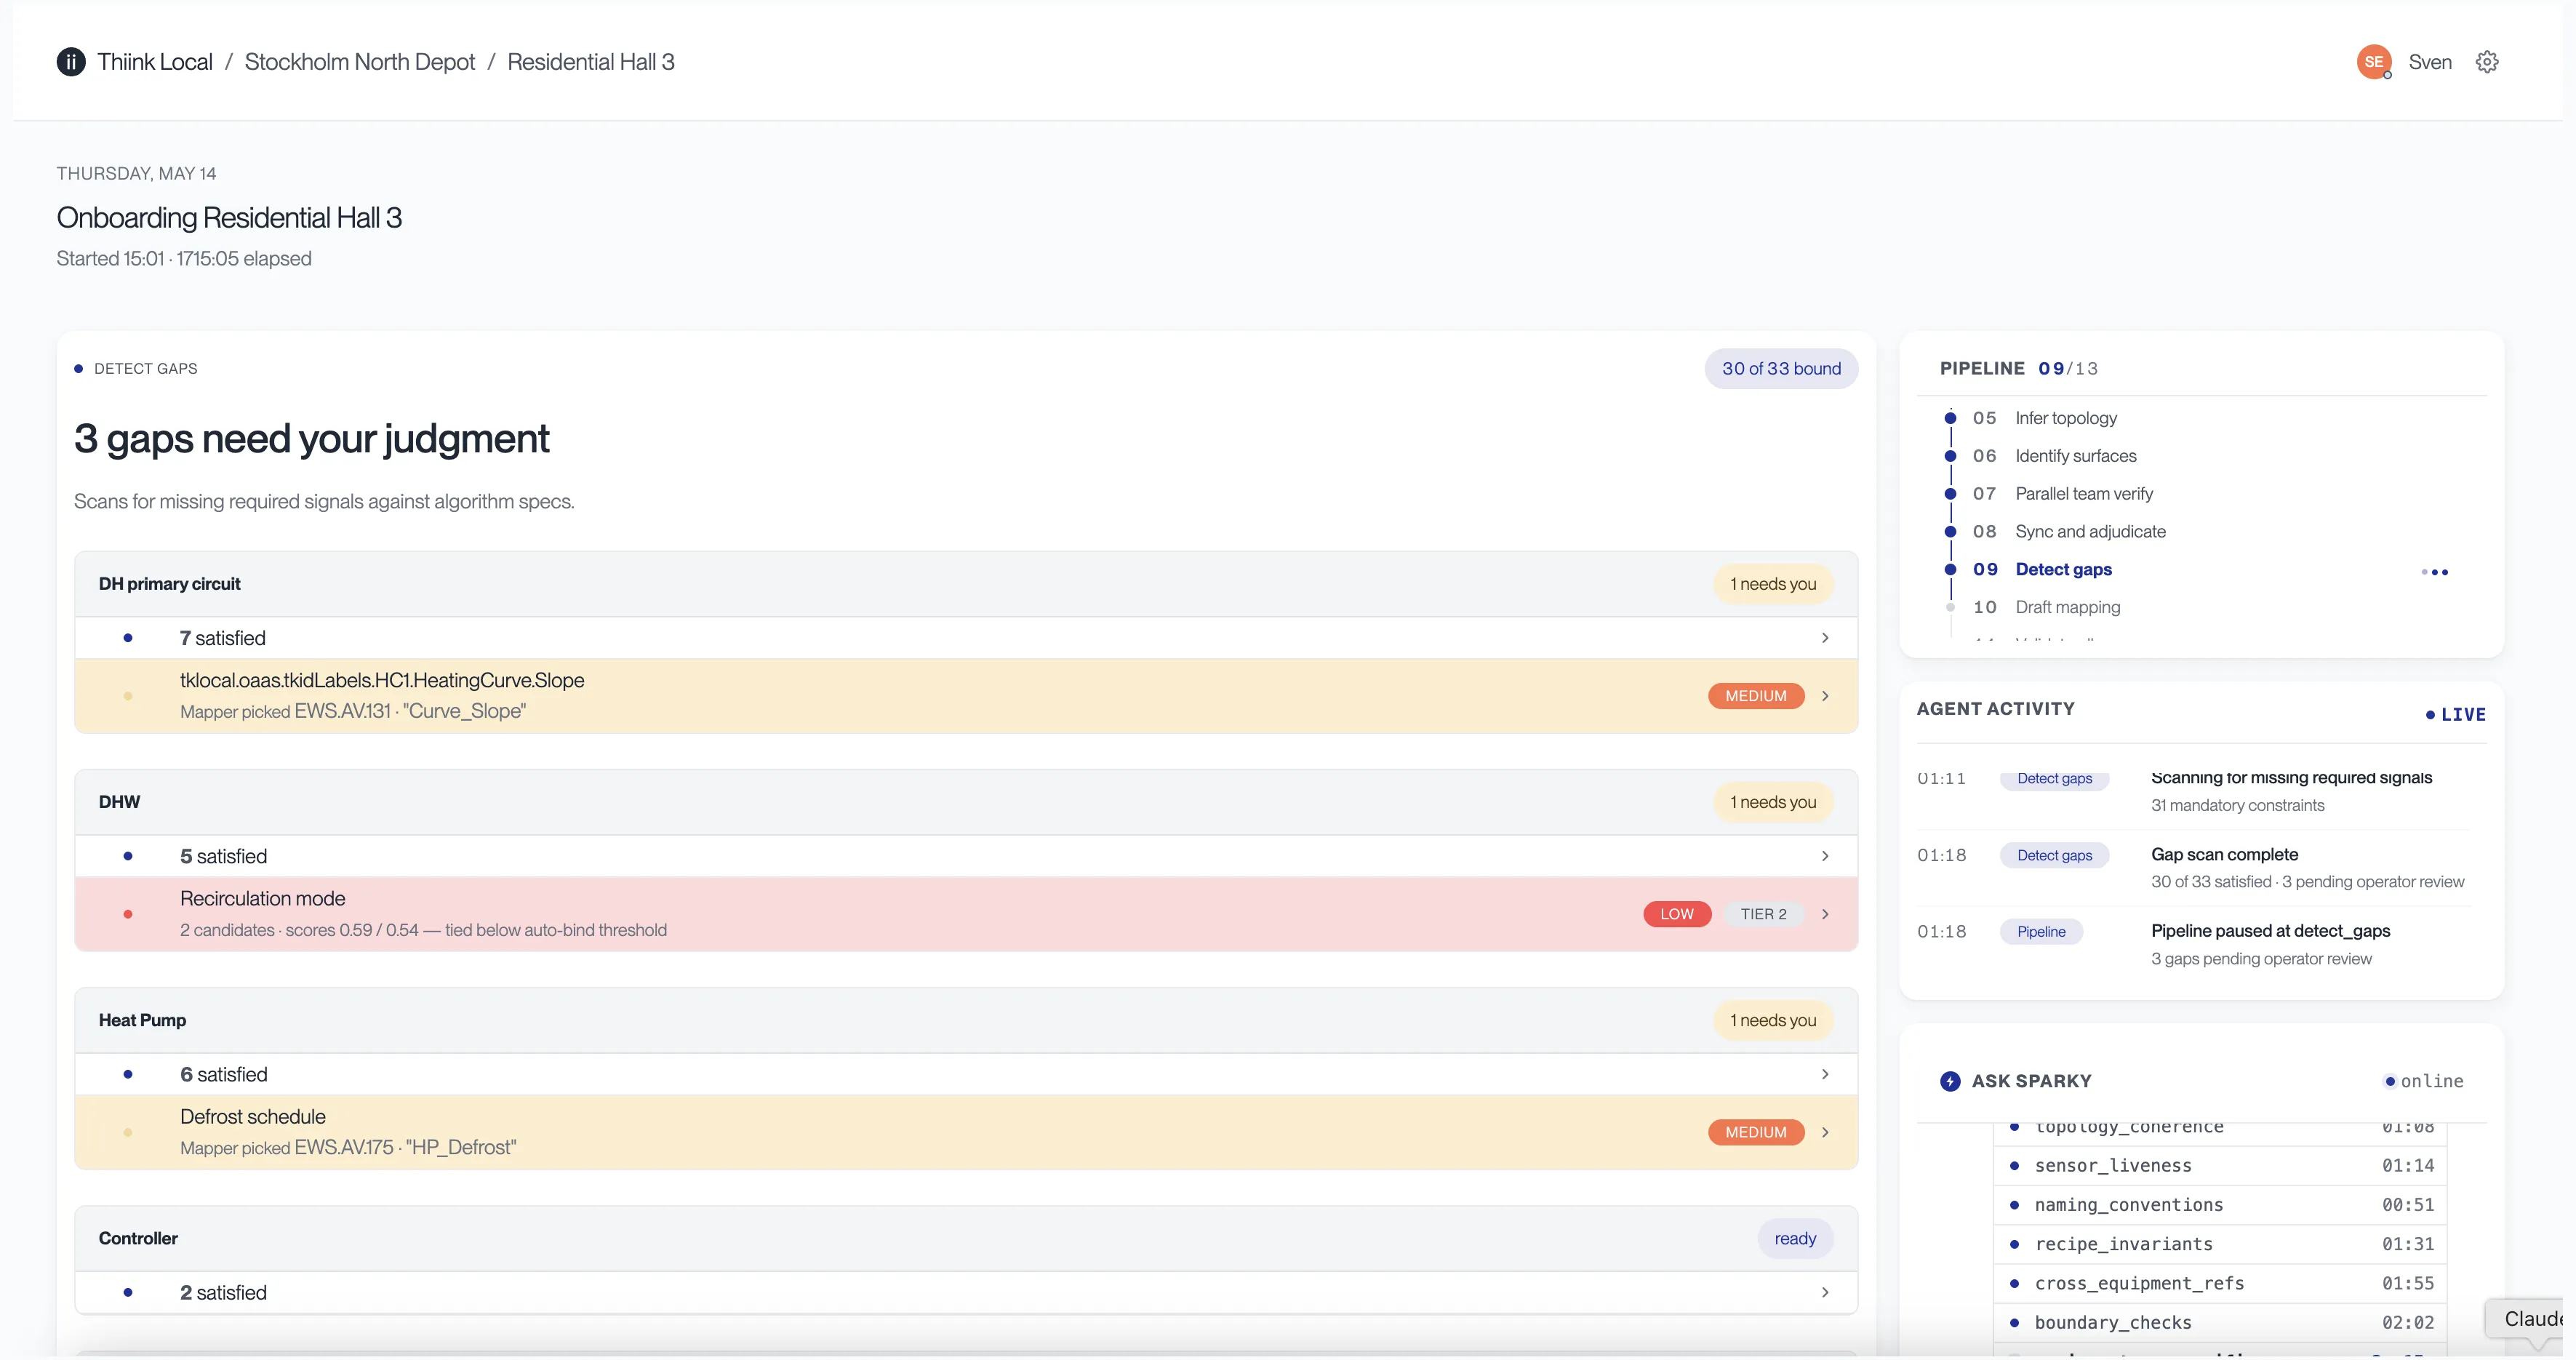Click the MEDIUM badge on HeatingCurve.Slope
This screenshot has height=1360, width=2576.
coord(1756,696)
